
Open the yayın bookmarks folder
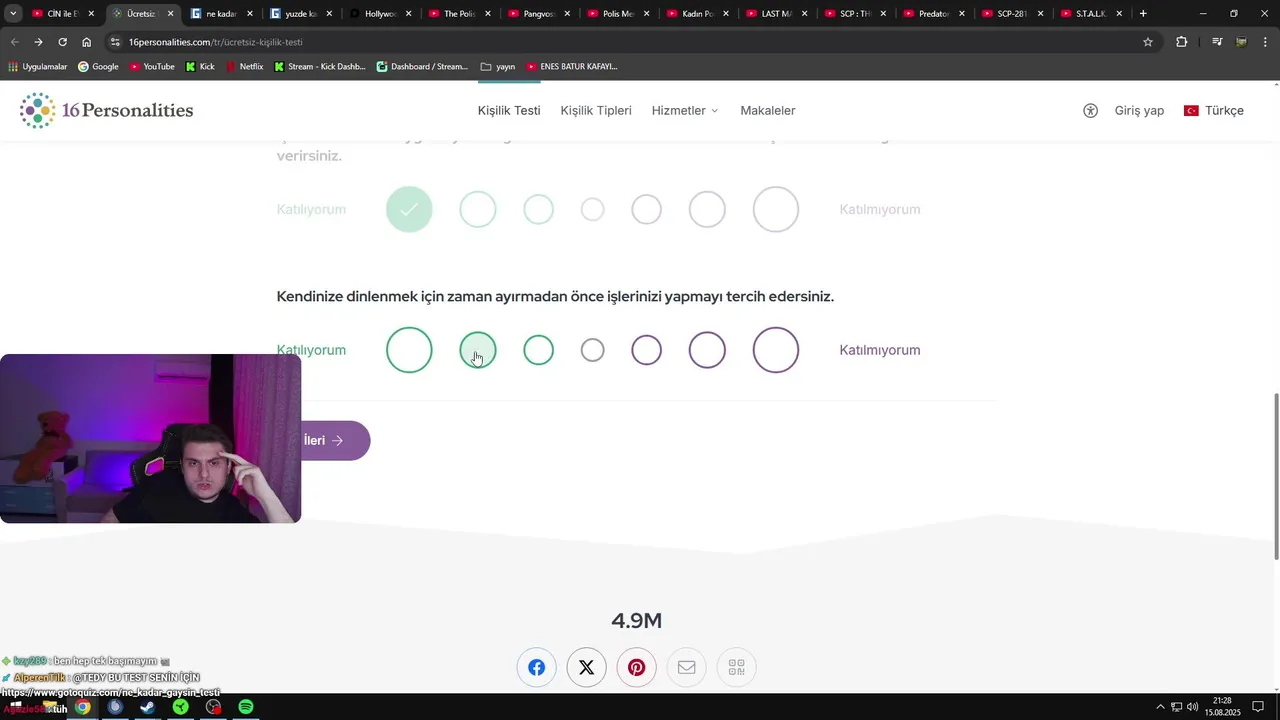498,67
